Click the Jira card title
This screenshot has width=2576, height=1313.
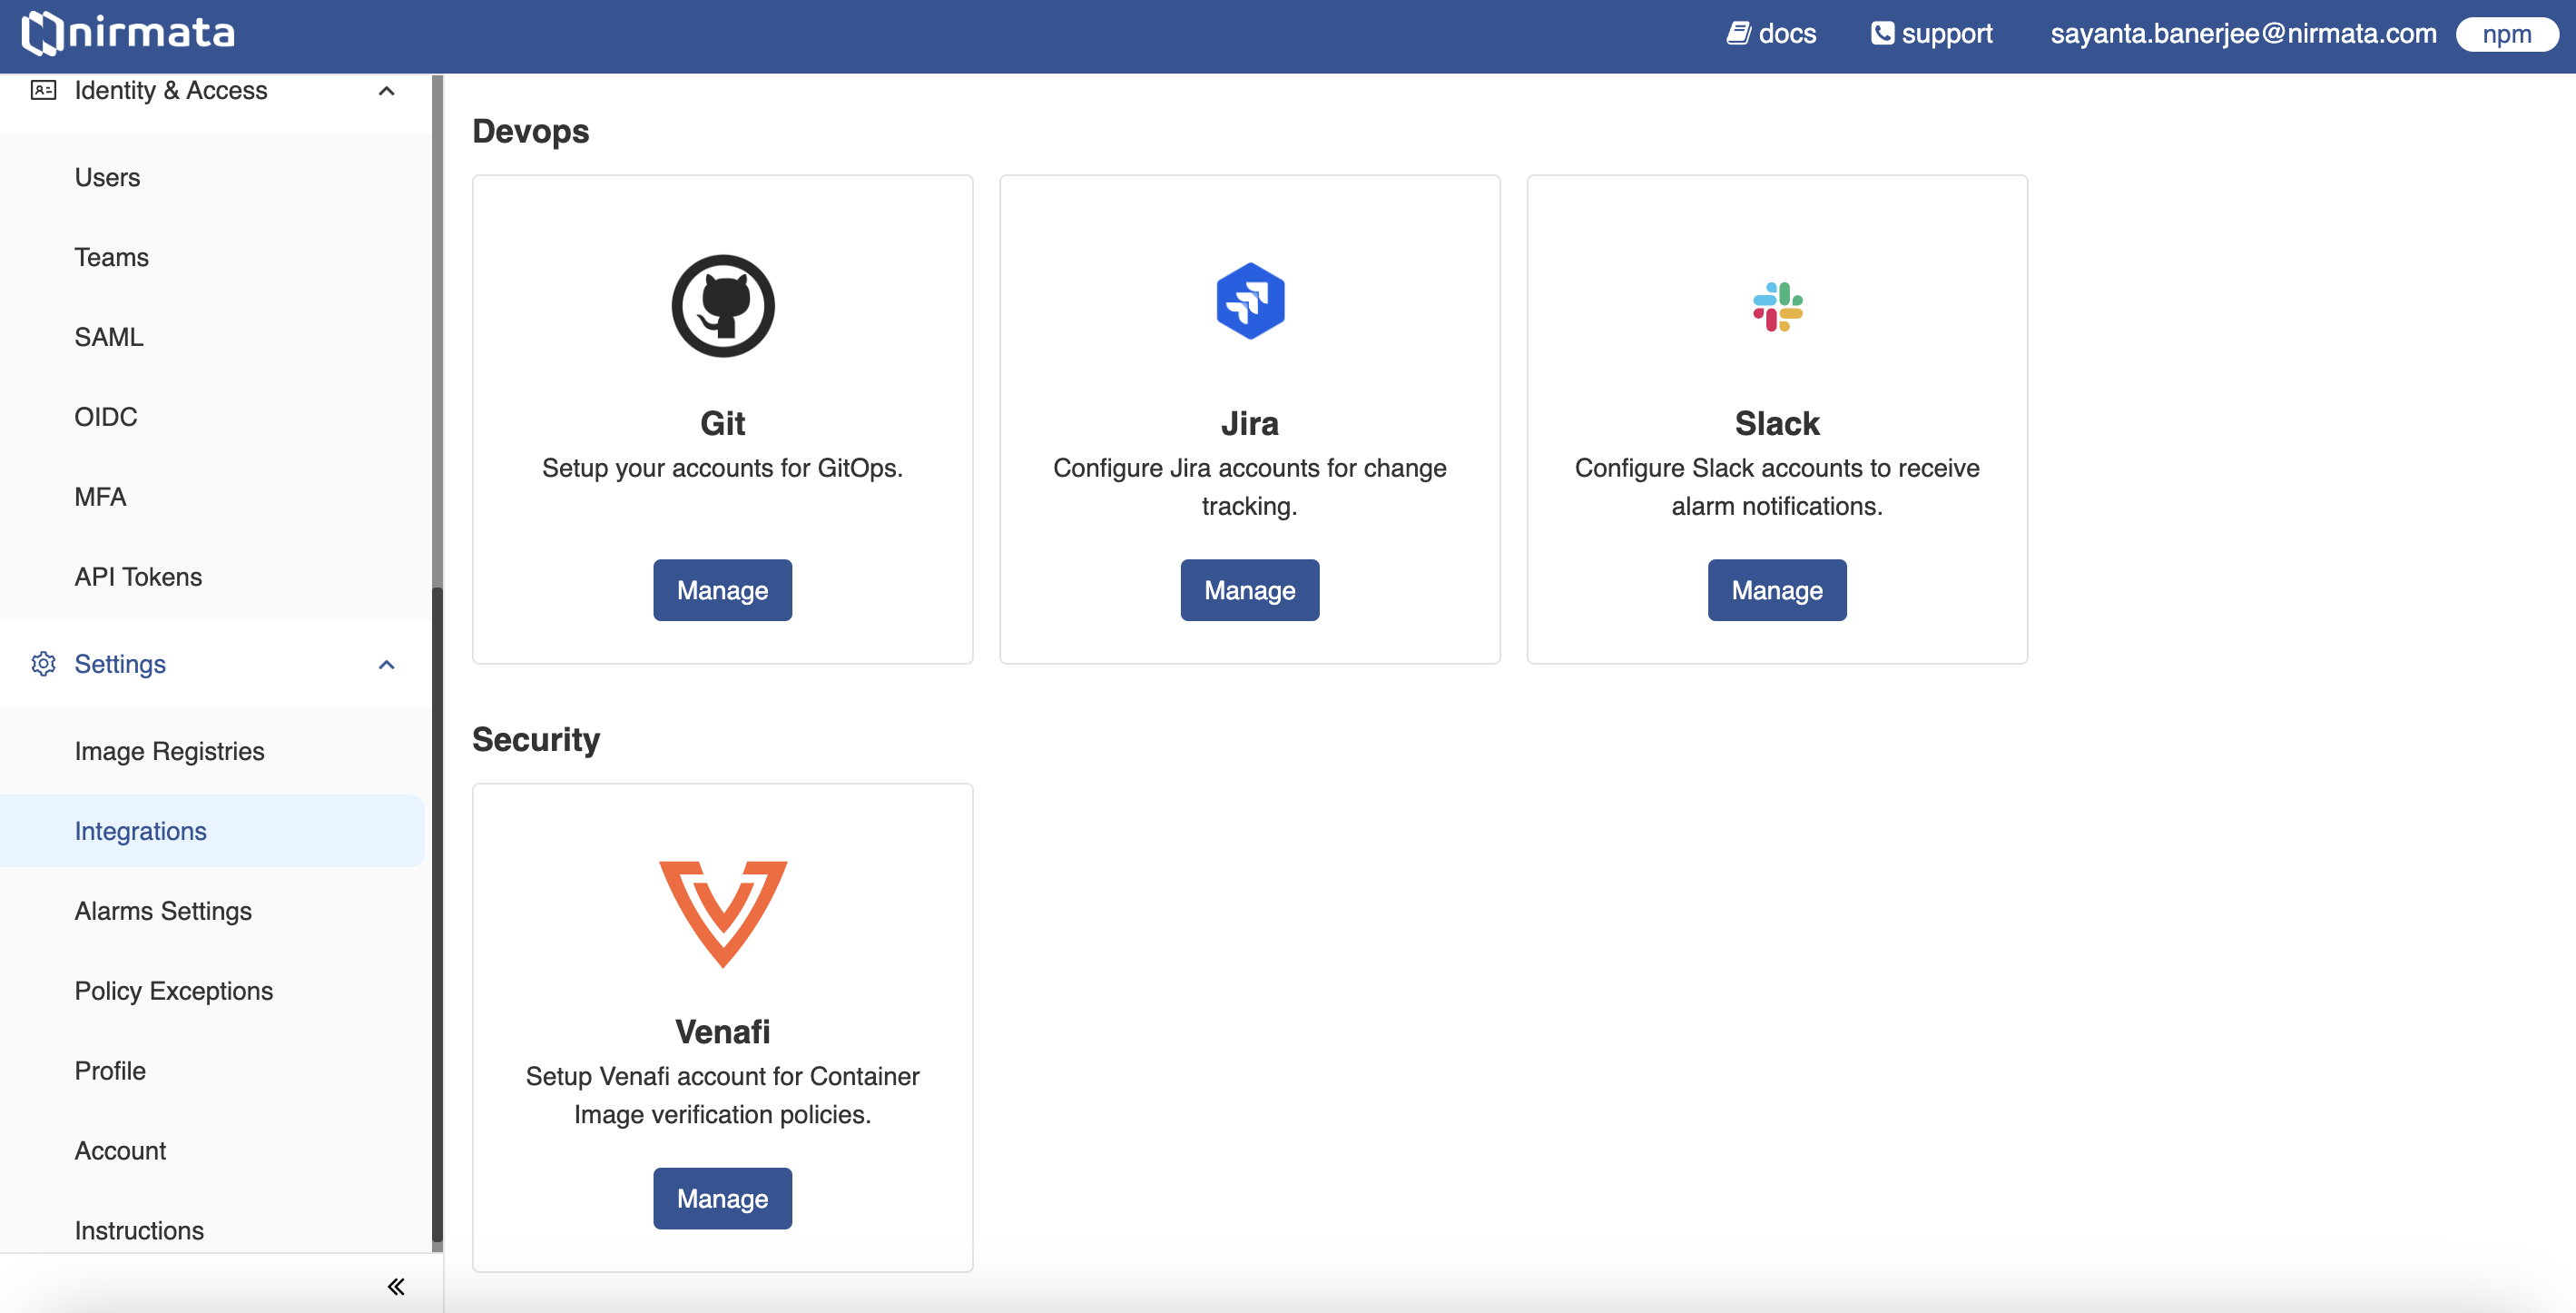1249,423
